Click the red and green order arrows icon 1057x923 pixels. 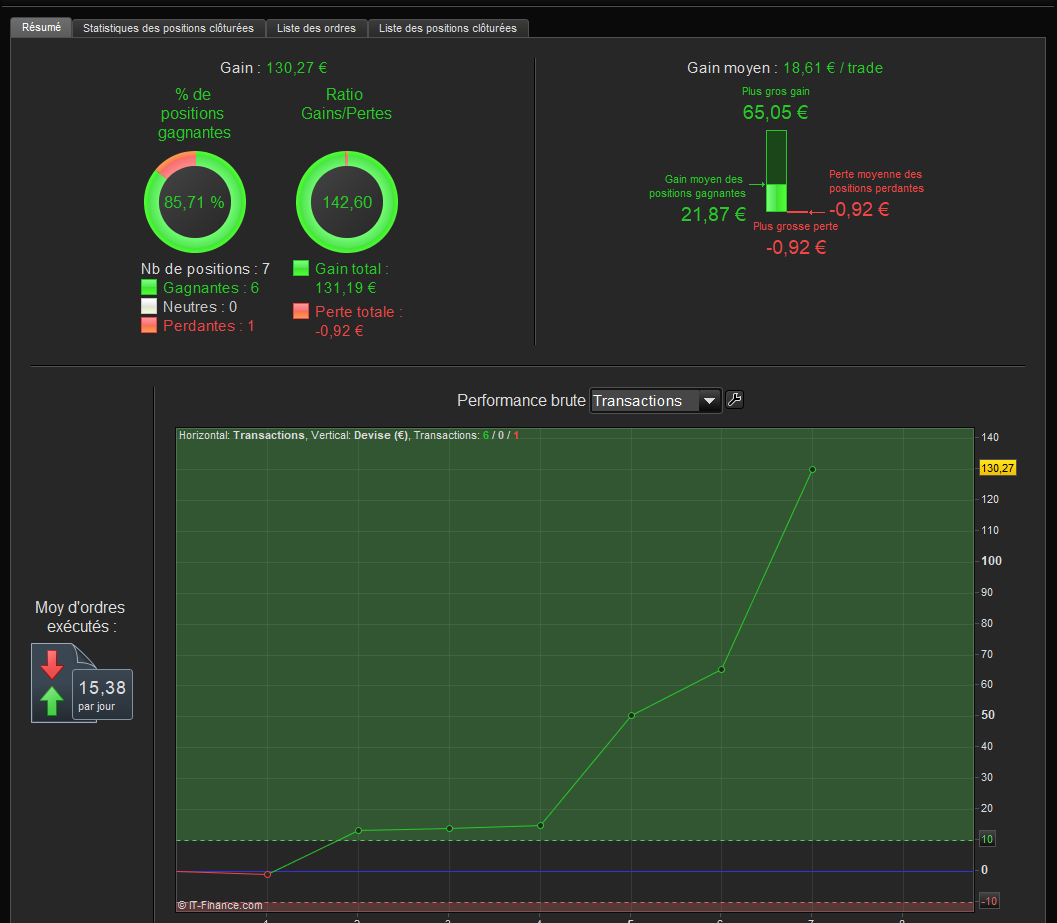pos(52,683)
